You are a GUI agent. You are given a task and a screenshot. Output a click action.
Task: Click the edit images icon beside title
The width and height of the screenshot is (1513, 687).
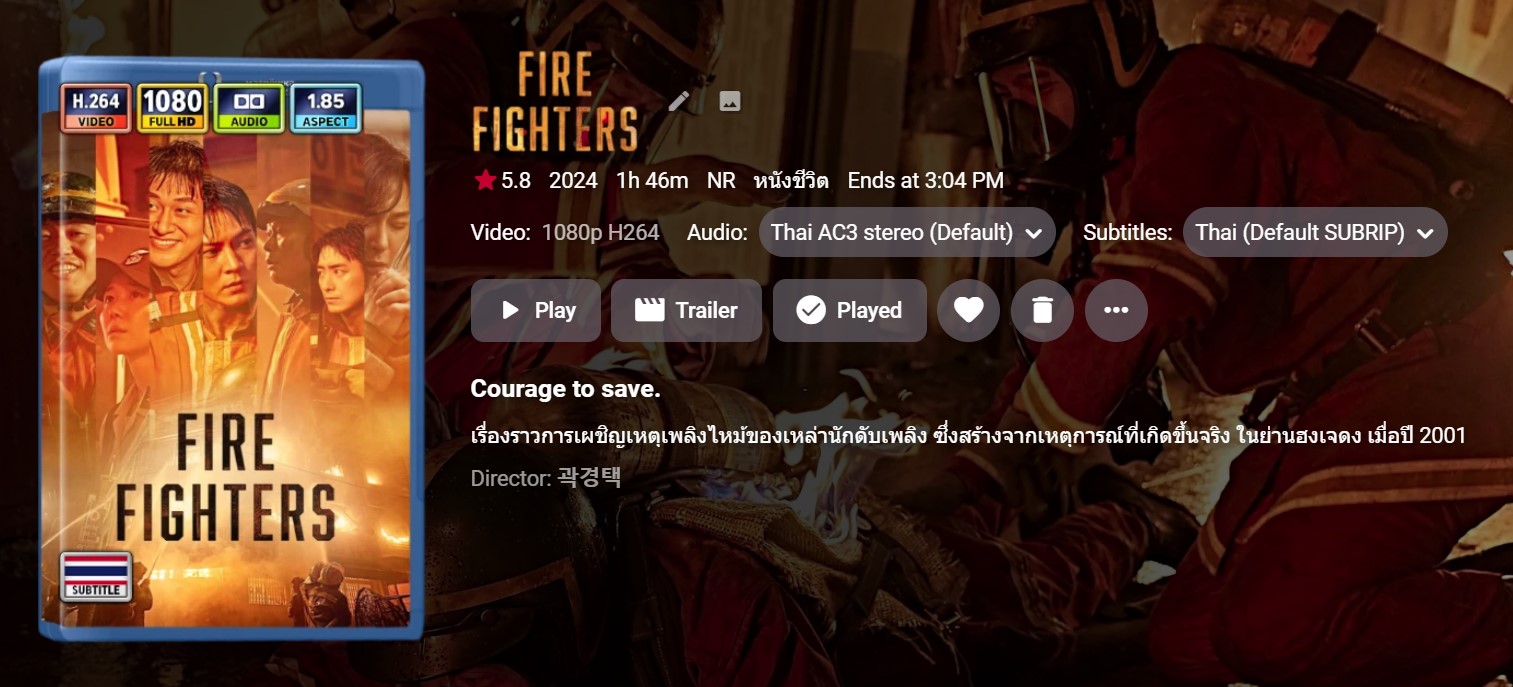tap(730, 101)
